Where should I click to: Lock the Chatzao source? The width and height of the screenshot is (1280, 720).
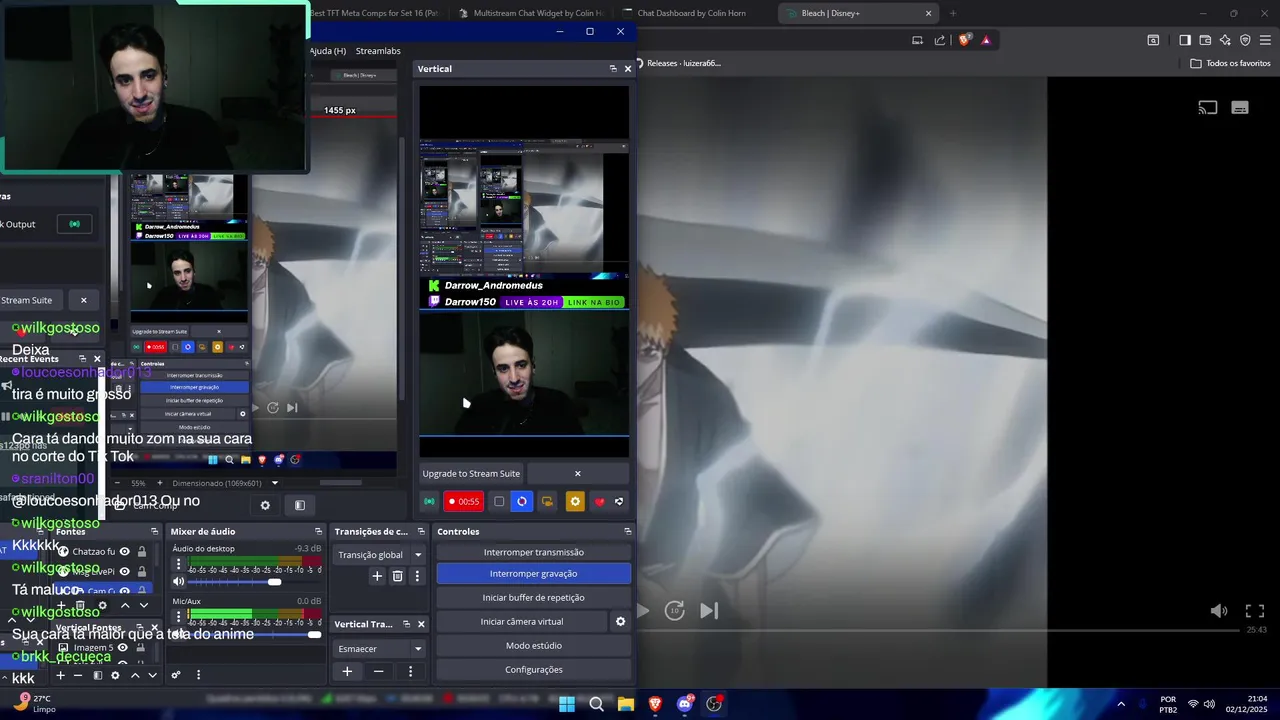[142, 552]
